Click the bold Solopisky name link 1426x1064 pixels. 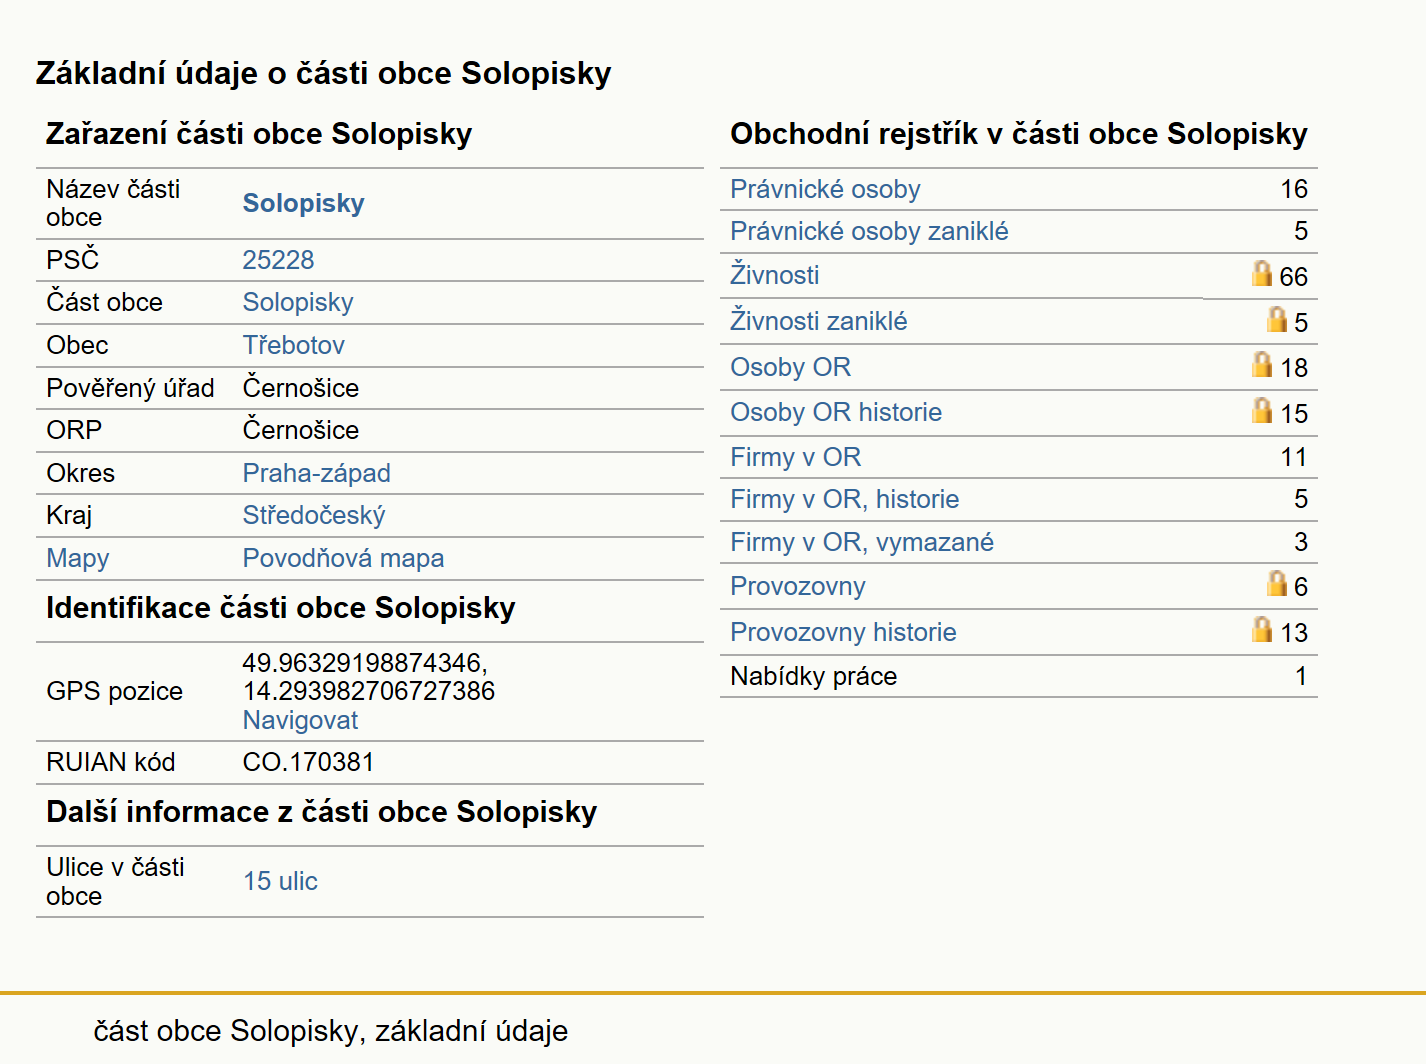(303, 203)
